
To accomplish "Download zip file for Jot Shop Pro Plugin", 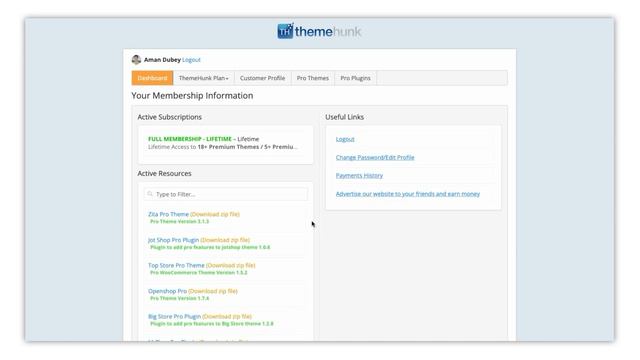I will click(225, 240).
